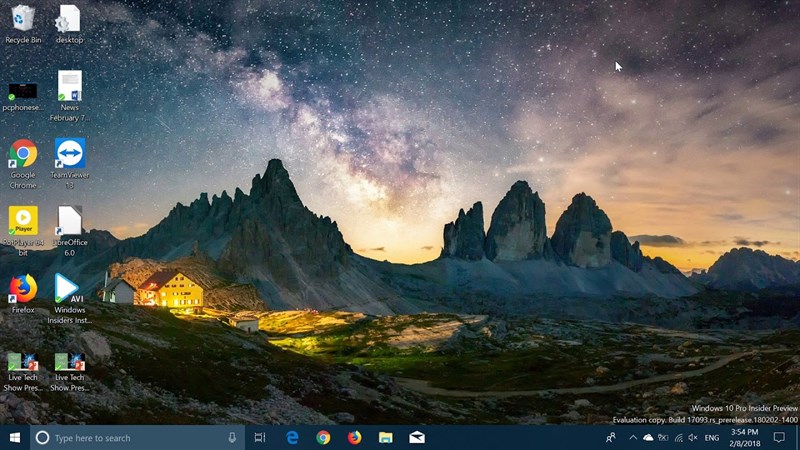Open the Mail app from the taskbar

point(417,438)
